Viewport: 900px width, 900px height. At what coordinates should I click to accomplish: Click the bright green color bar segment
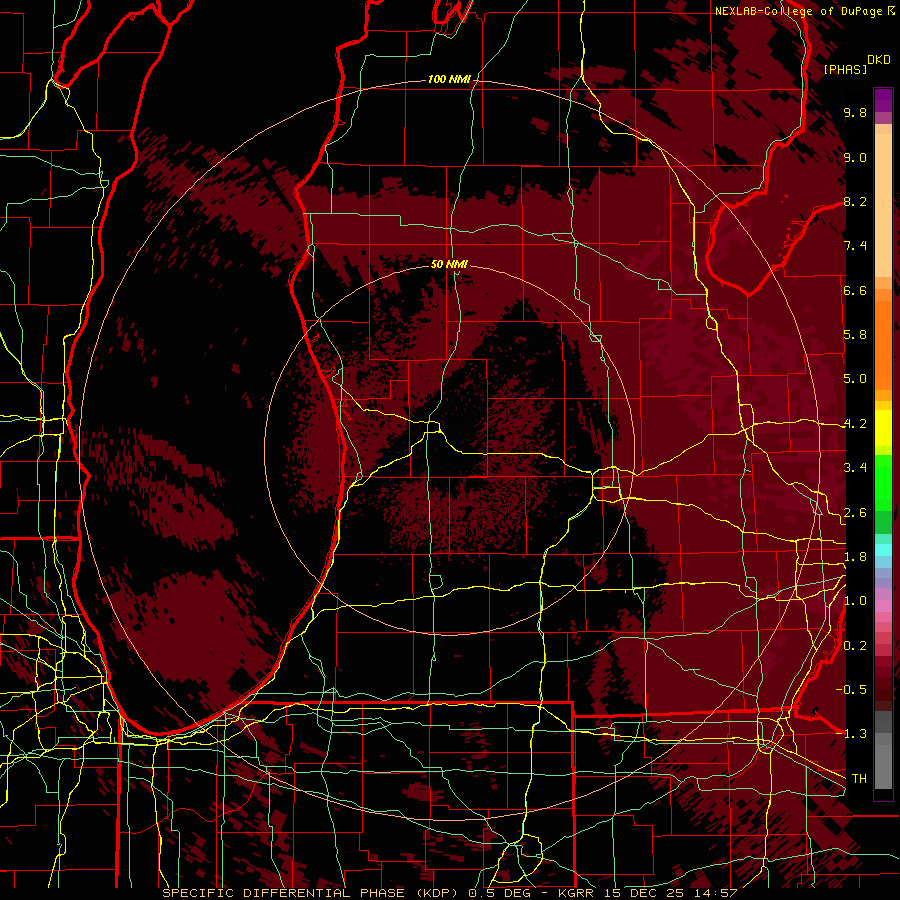click(x=883, y=482)
